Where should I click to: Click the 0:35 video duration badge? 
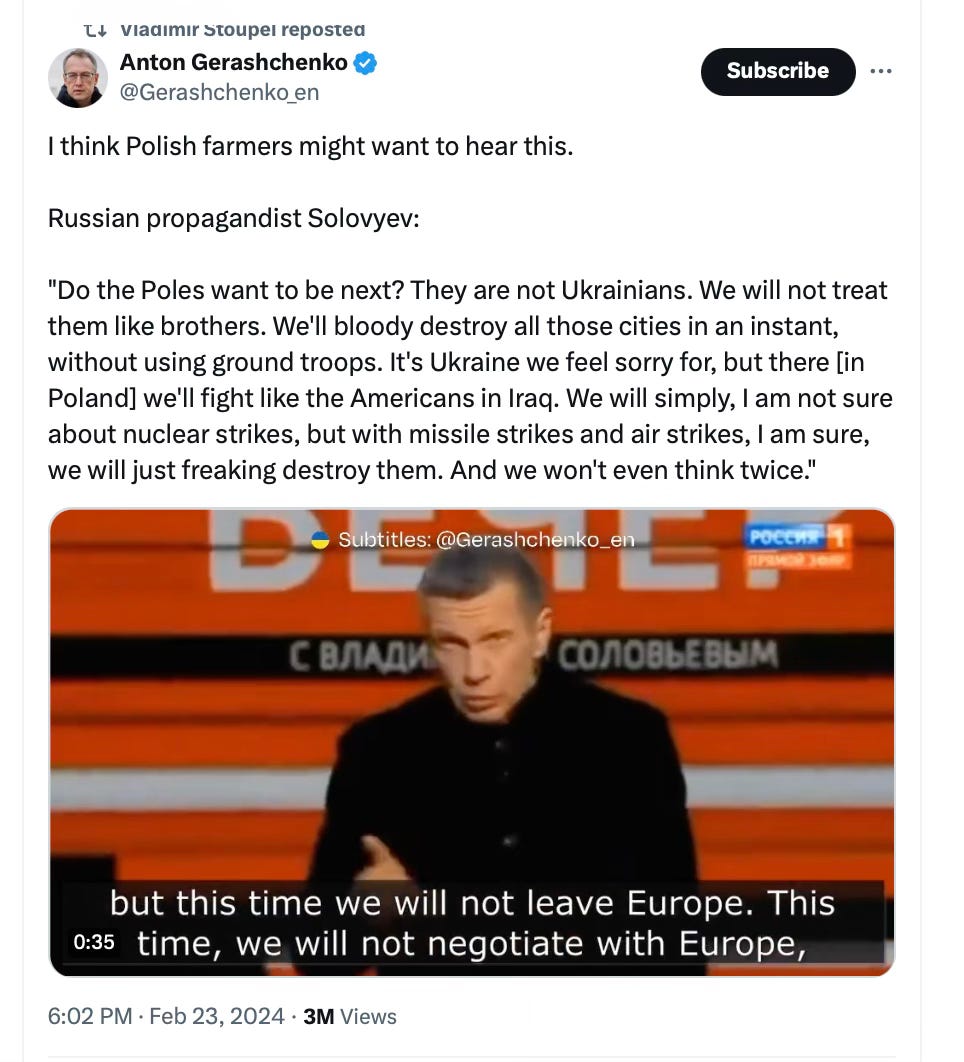(94, 942)
